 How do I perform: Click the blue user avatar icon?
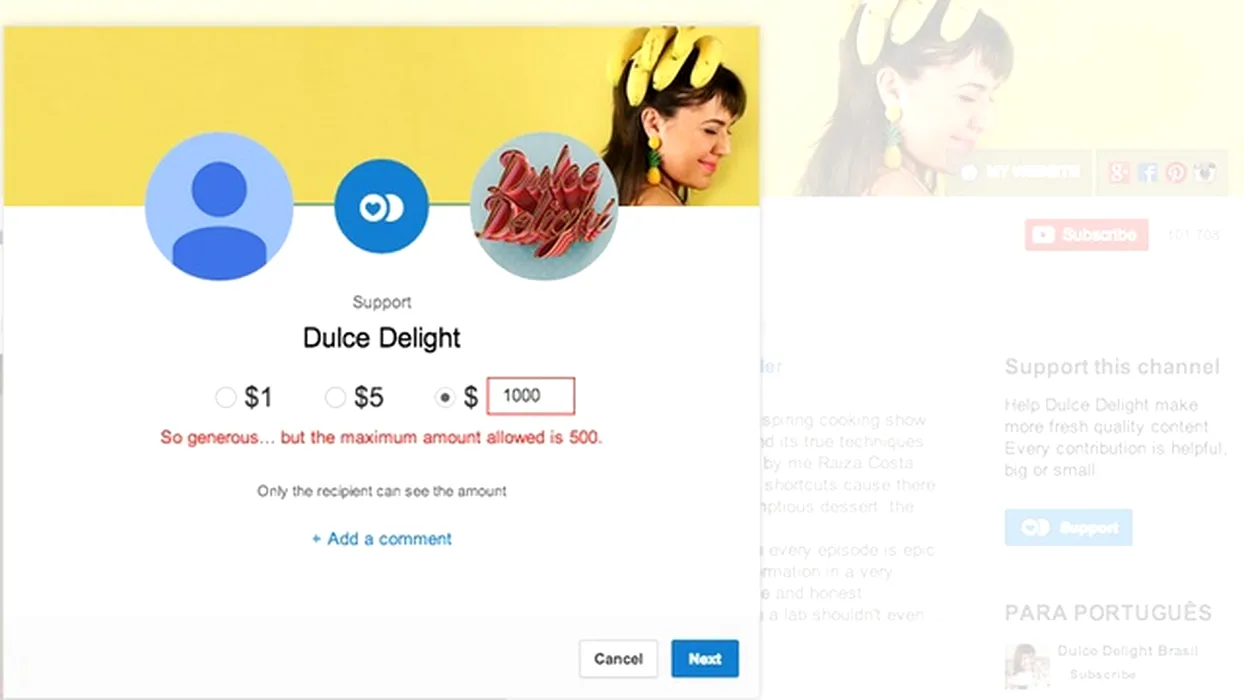[x=219, y=206]
